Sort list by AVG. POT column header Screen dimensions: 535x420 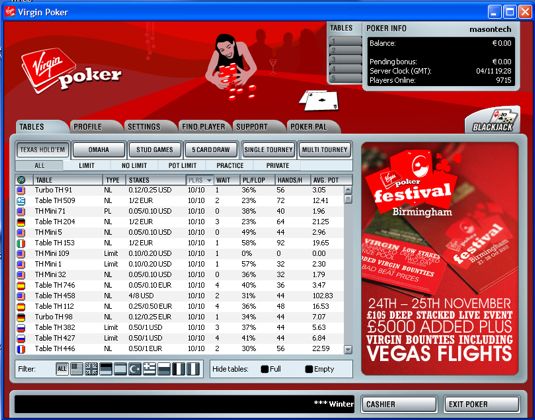(x=331, y=180)
